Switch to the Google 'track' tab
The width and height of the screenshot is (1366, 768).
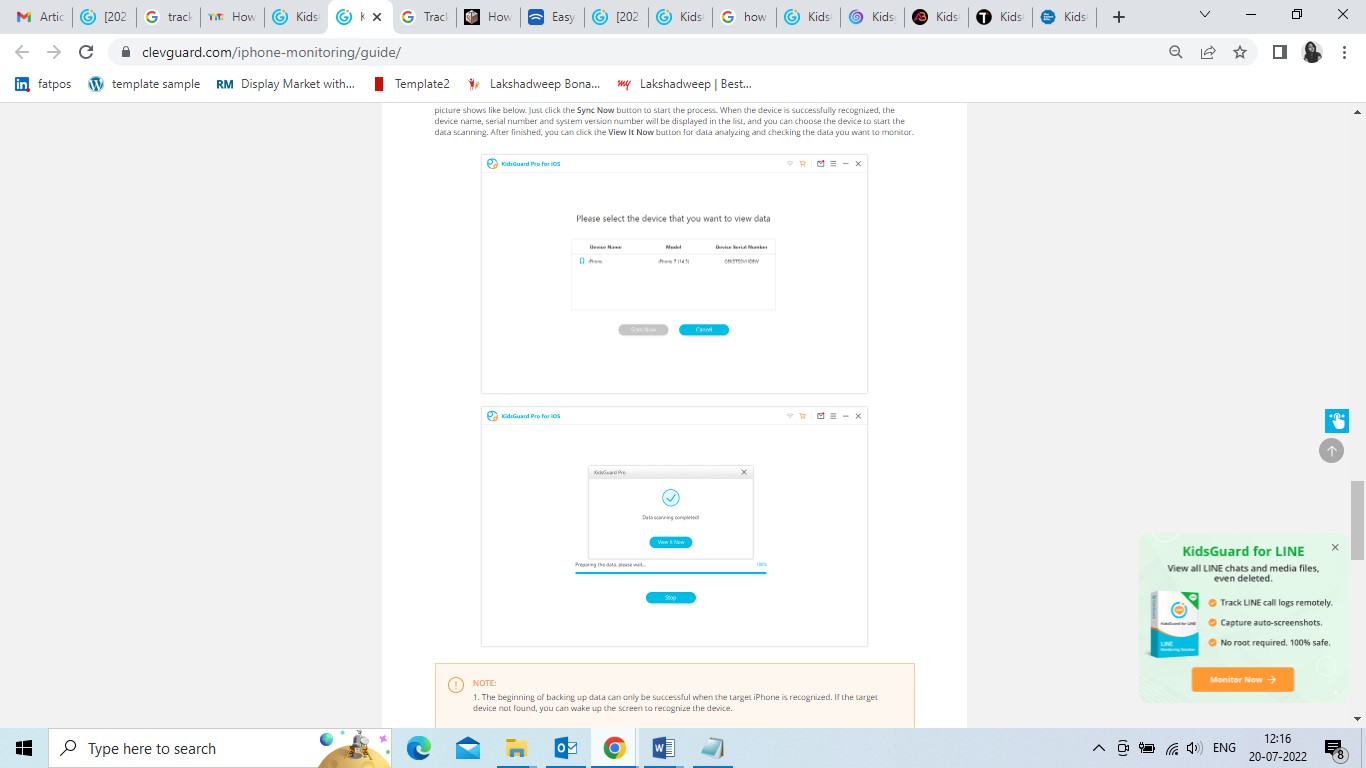167,17
